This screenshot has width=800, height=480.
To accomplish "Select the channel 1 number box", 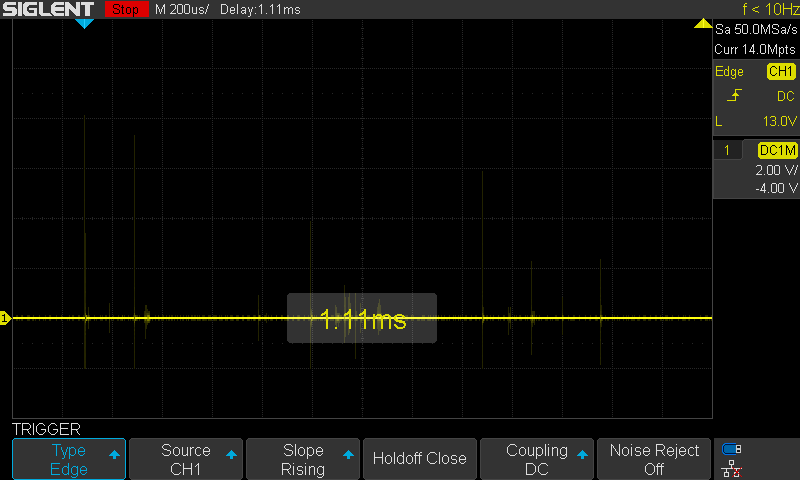I will (x=727, y=150).
